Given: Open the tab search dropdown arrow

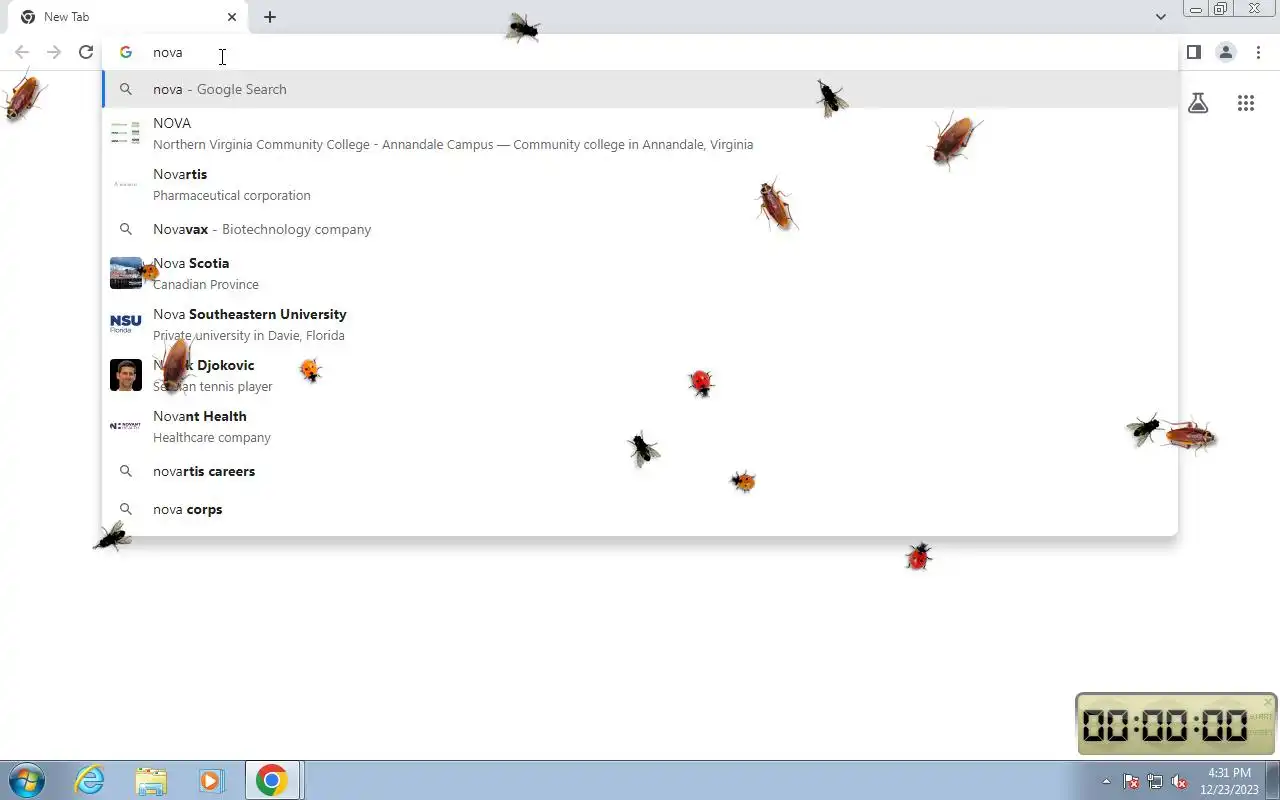Looking at the screenshot, I should (x=1160, y=17).
